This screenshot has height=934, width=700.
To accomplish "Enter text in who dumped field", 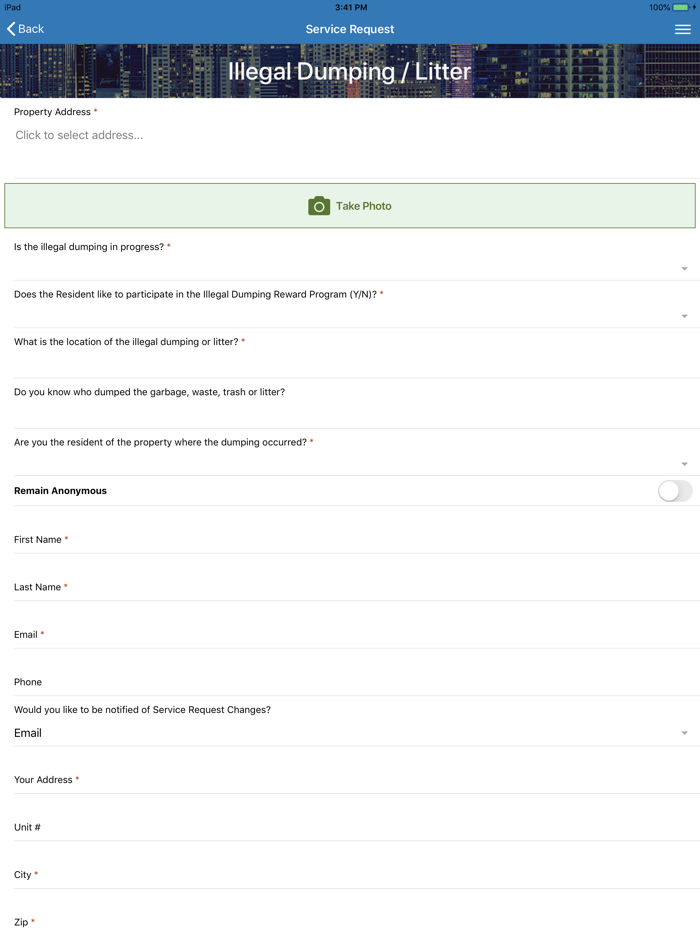I will click(x=350, y=414).
